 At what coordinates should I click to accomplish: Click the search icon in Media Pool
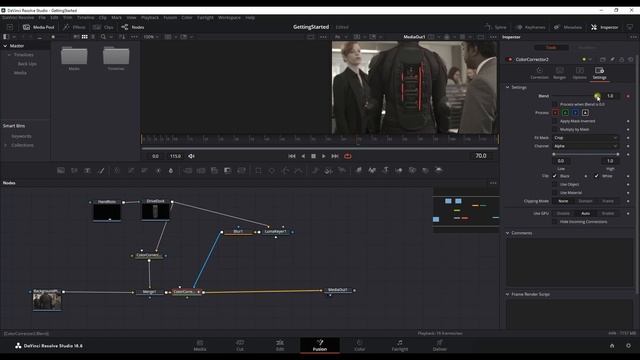(x=103, y=37)
